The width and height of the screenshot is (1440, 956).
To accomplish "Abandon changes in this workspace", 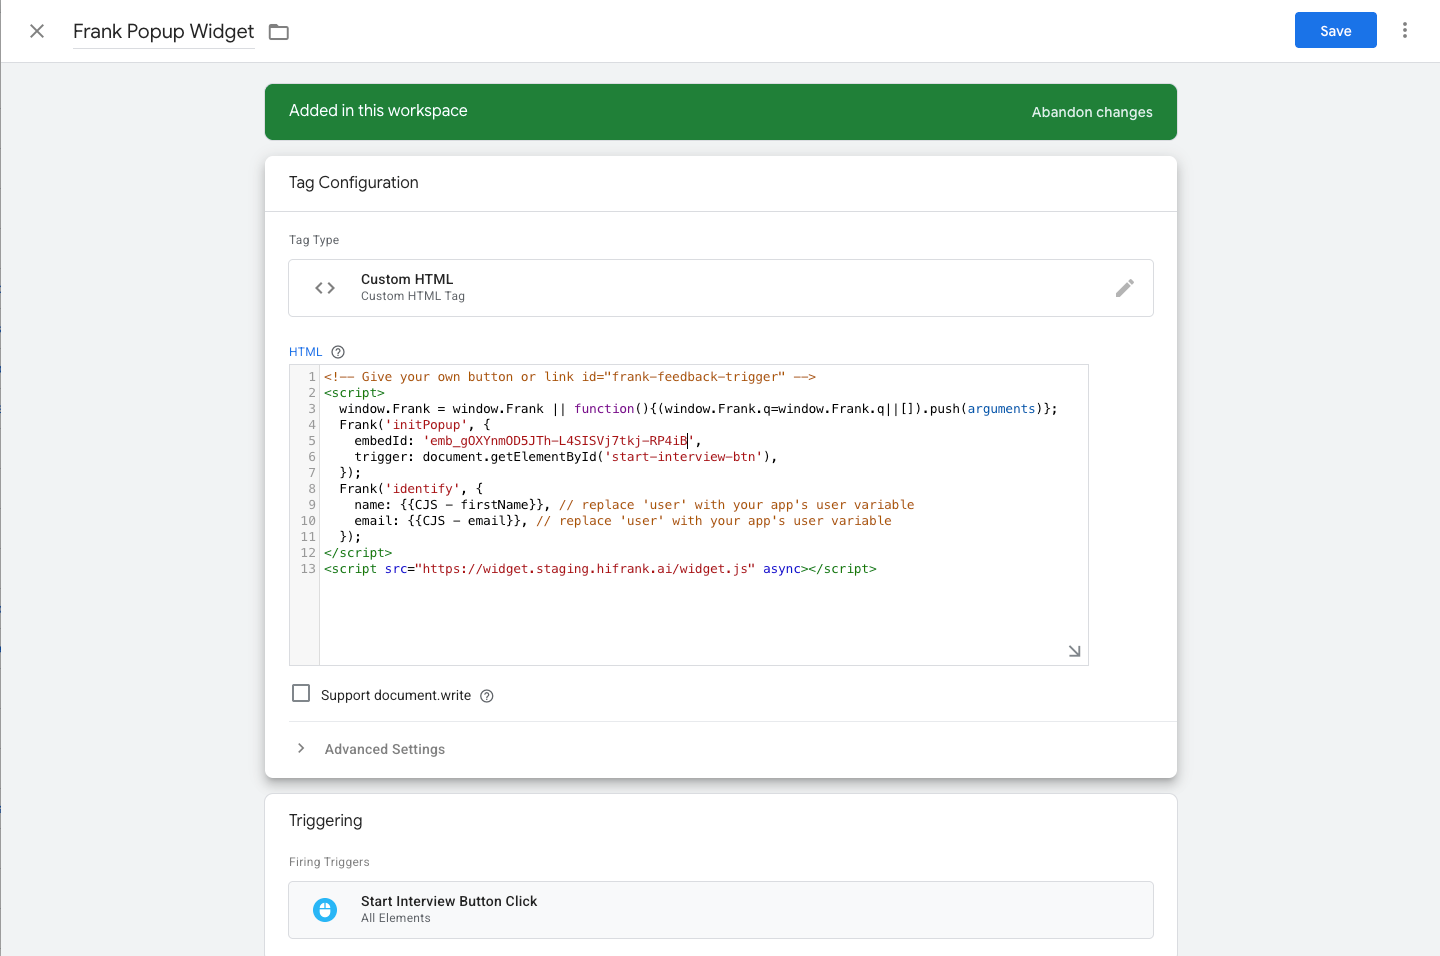I will 1092,112.
